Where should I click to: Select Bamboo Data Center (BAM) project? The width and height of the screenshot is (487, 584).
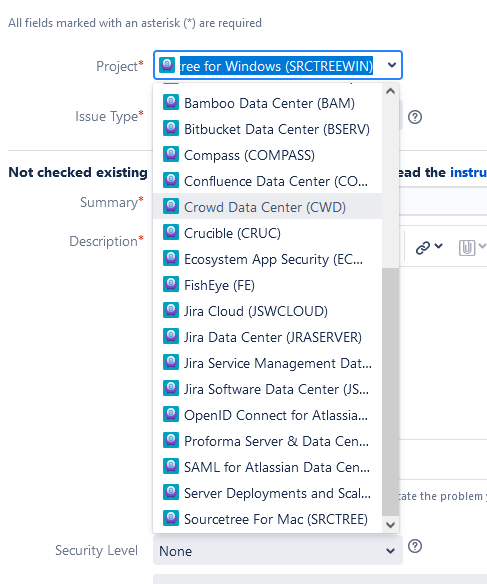267,103
